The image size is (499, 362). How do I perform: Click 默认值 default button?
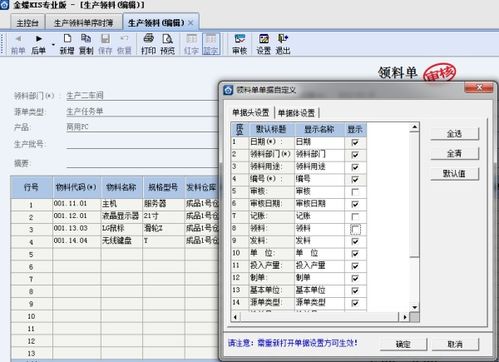point(454,174)
